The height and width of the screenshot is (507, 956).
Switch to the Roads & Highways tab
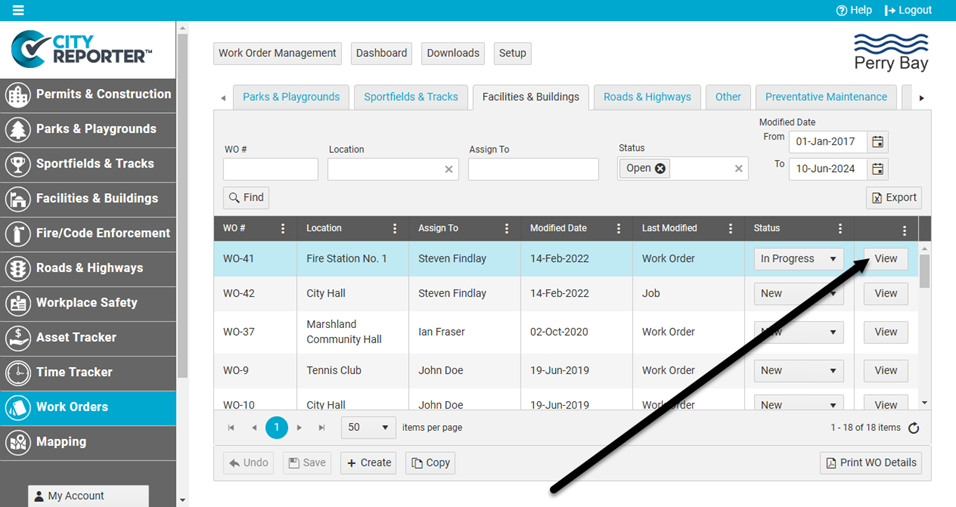pyautogui.click(x=647, y=97)
